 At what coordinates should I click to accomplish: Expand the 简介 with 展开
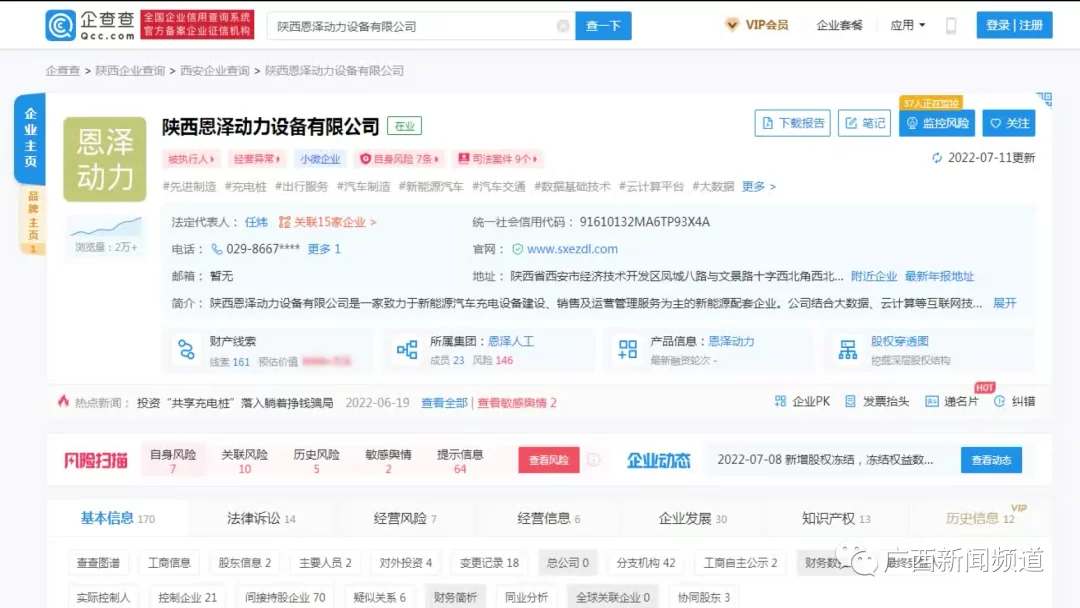1004,303
